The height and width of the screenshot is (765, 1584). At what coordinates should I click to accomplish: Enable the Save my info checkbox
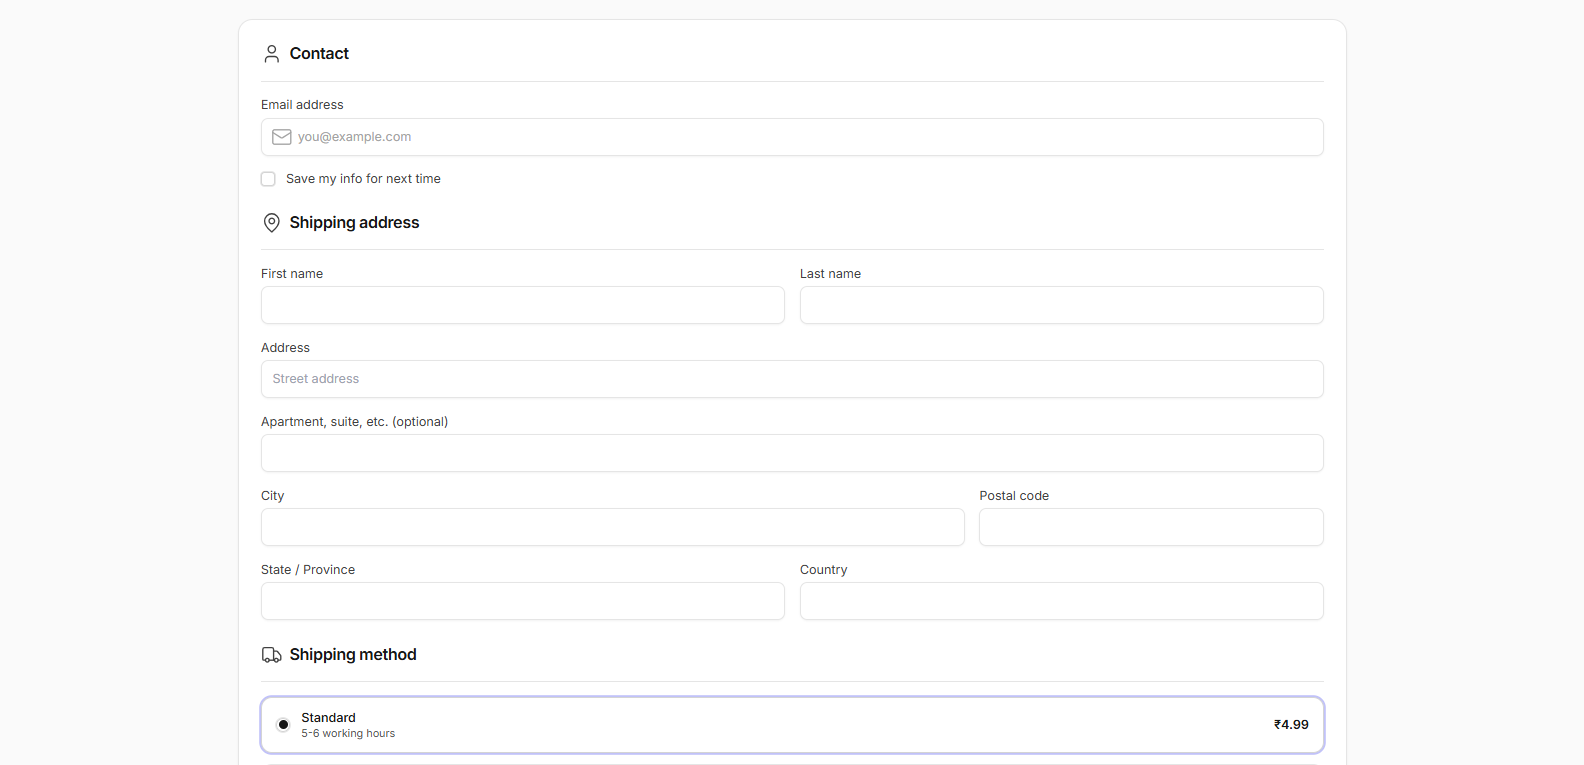pyautogui.click(x=268, y=179)
